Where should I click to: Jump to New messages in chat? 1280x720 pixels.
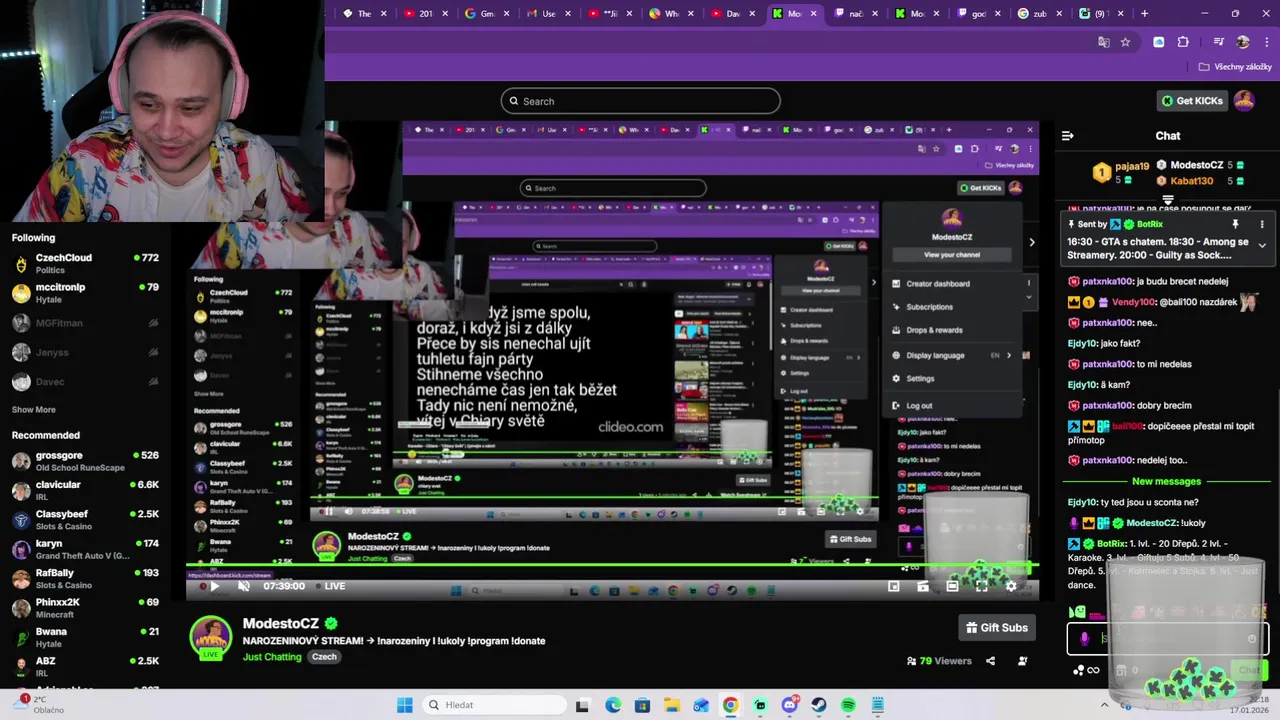pos(1166,482)
